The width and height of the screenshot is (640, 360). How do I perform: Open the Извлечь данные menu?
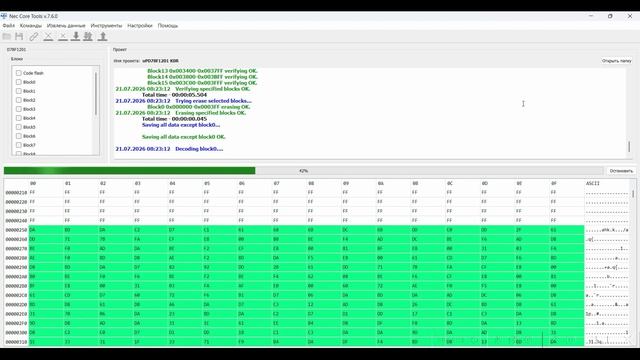click(66, 26)
